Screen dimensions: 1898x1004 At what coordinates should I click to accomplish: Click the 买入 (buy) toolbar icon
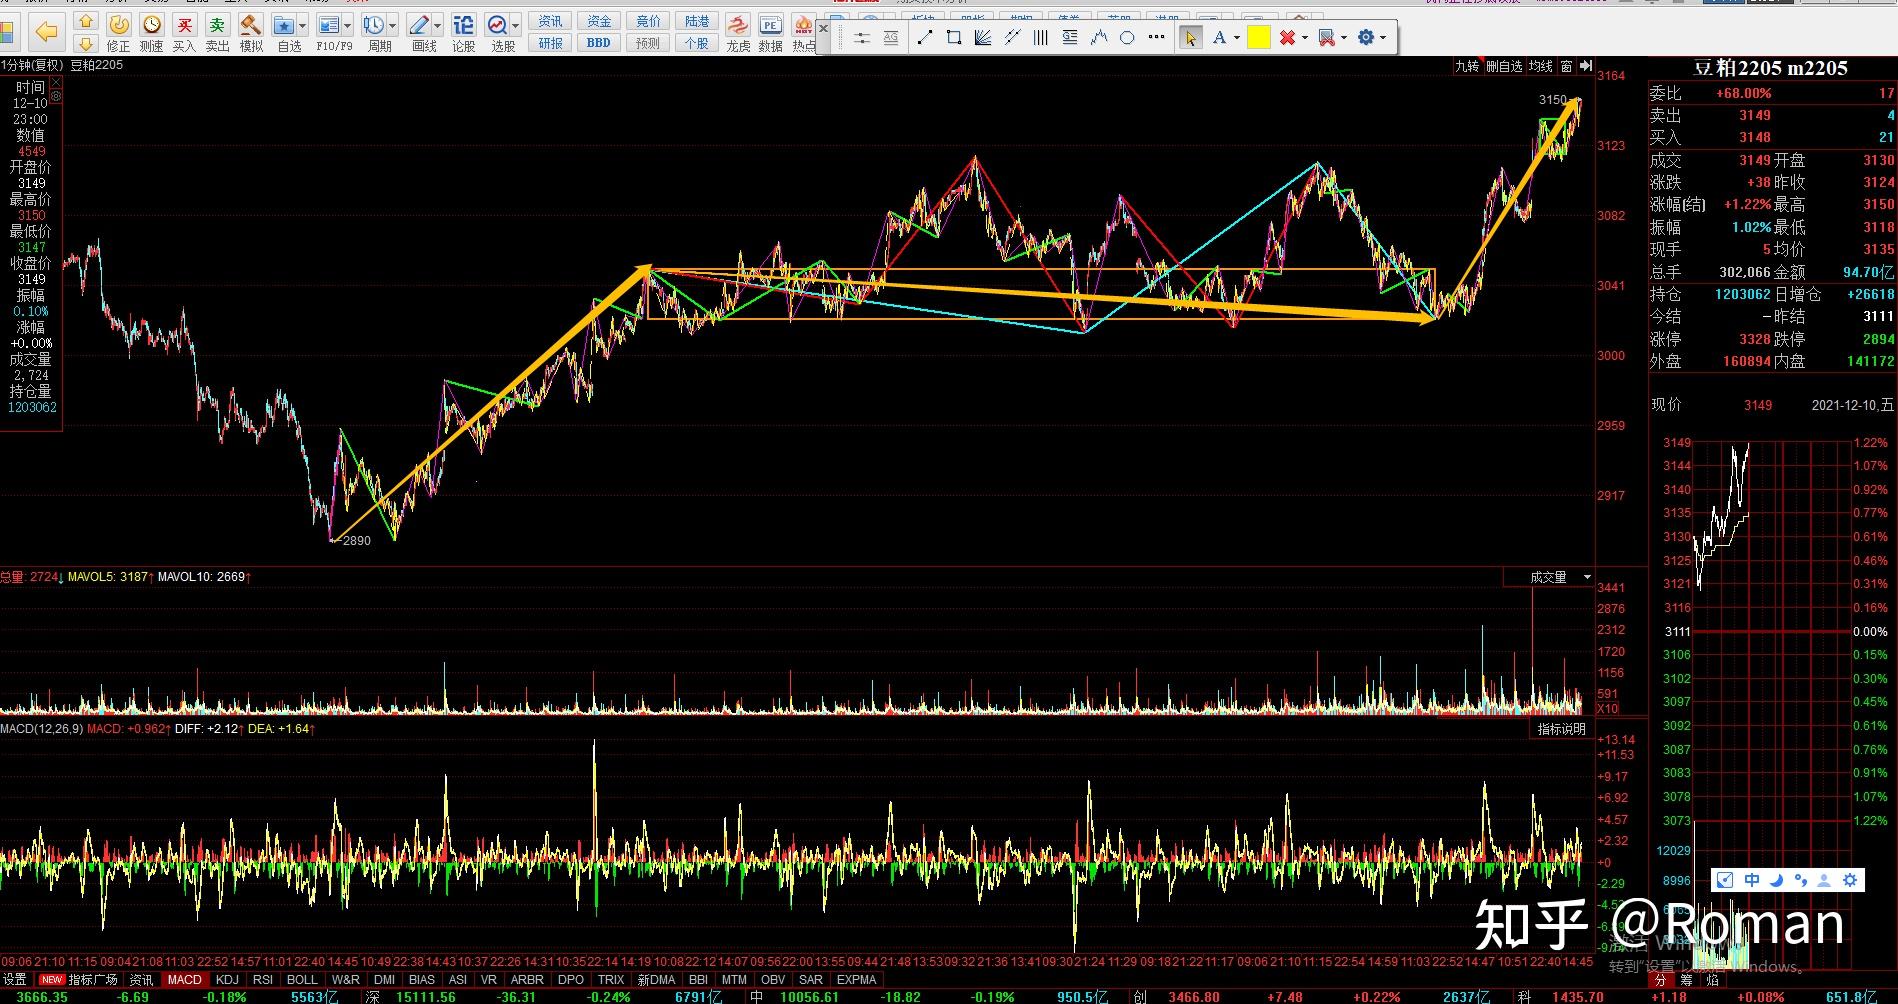point(184,32)
